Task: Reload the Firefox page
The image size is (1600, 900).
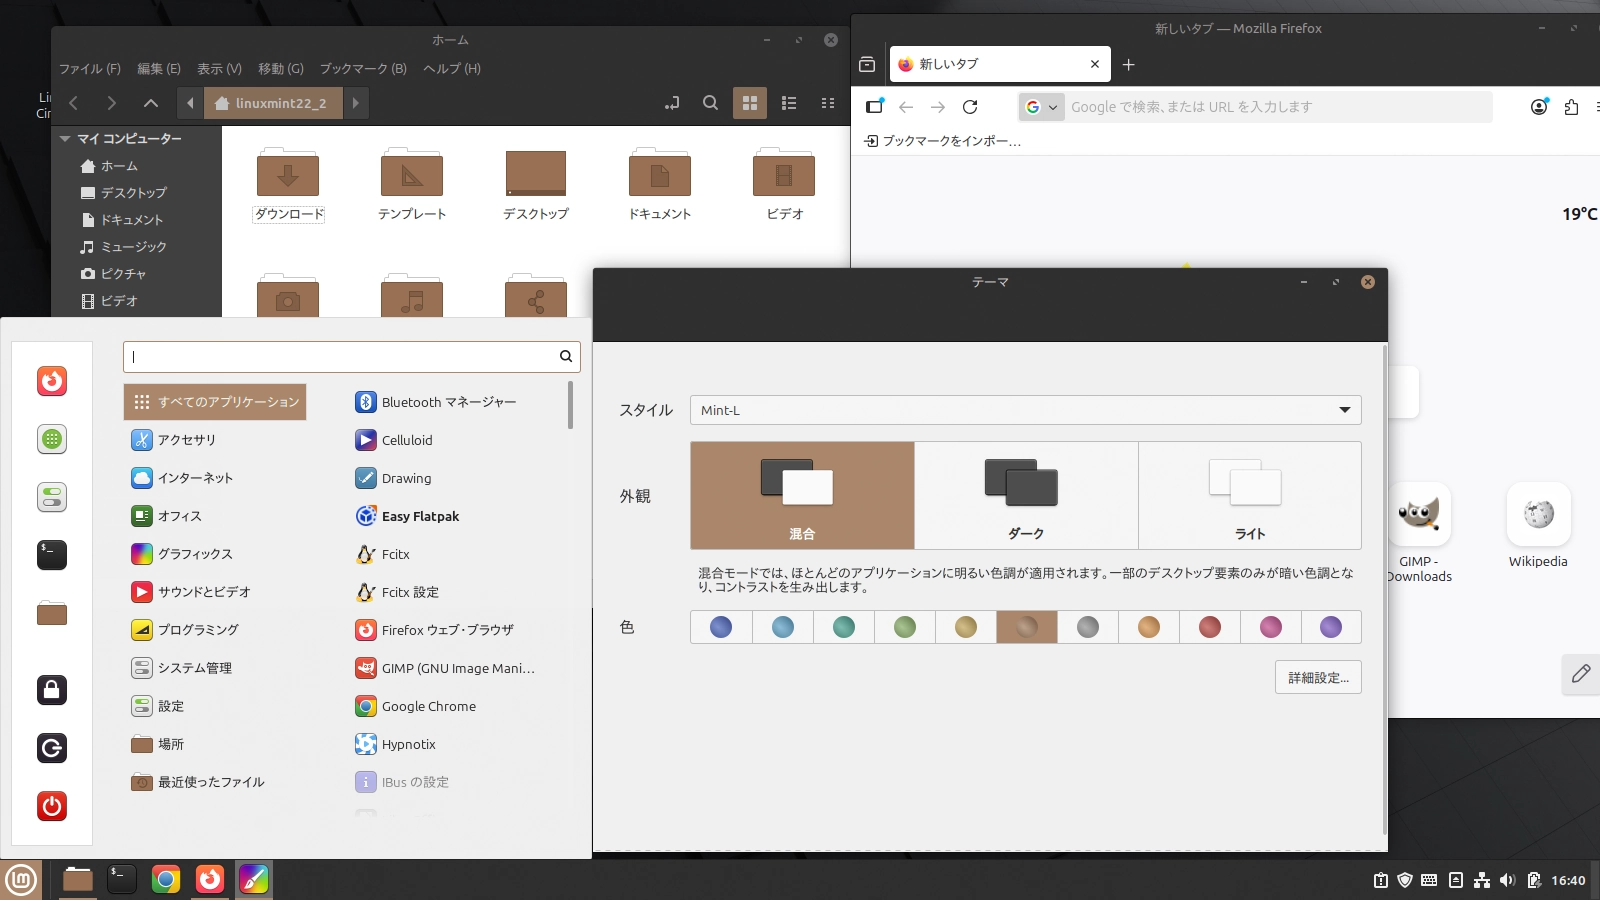Action: pos(970,107)
